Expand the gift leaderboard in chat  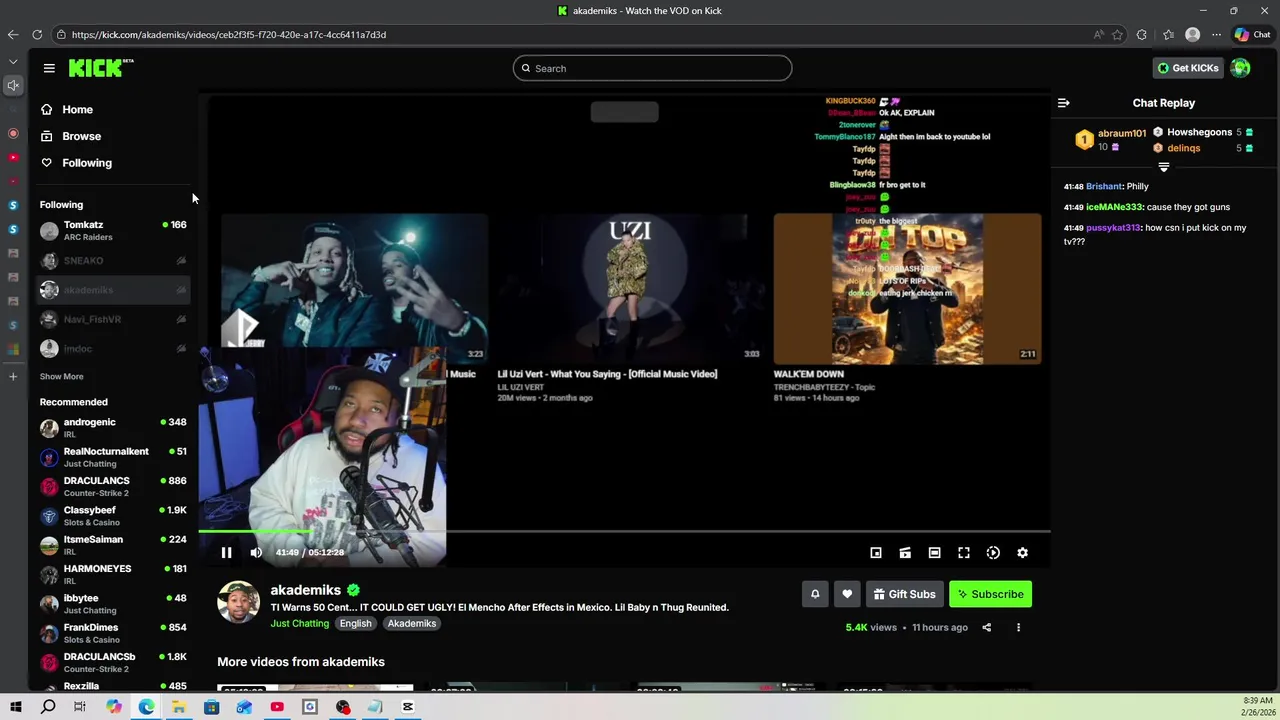pos(1163,167)
